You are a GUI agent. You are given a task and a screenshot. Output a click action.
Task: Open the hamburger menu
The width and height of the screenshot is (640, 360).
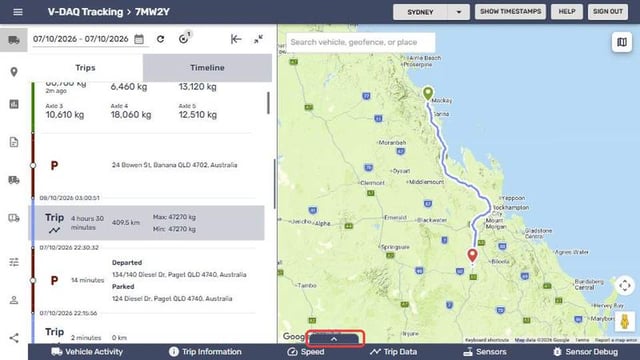18,12
